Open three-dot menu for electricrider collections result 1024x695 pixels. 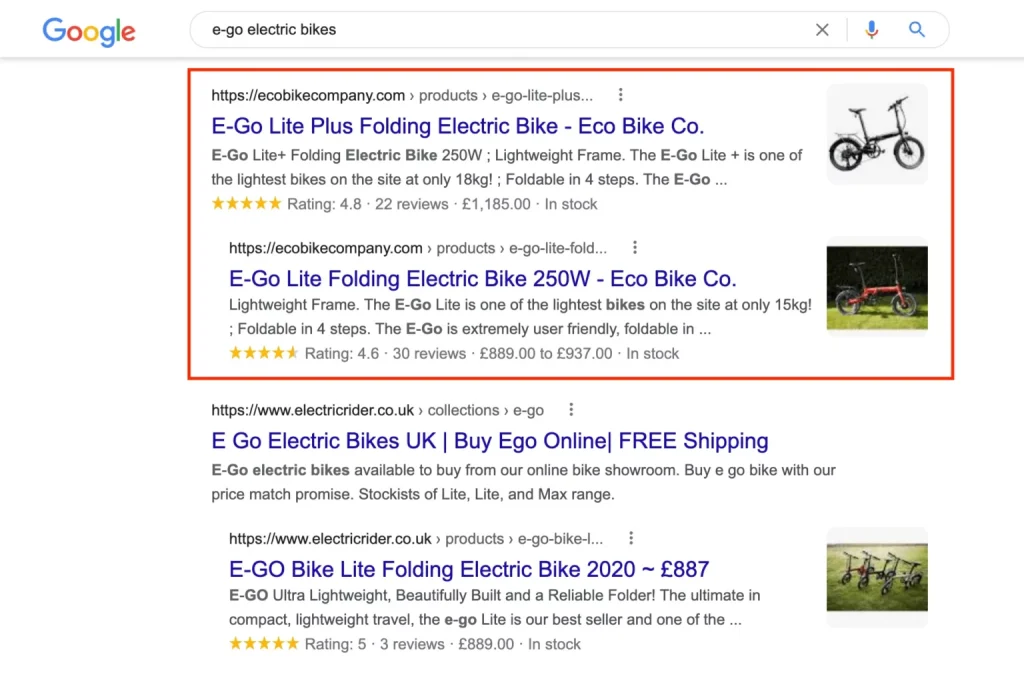[571, 410]
